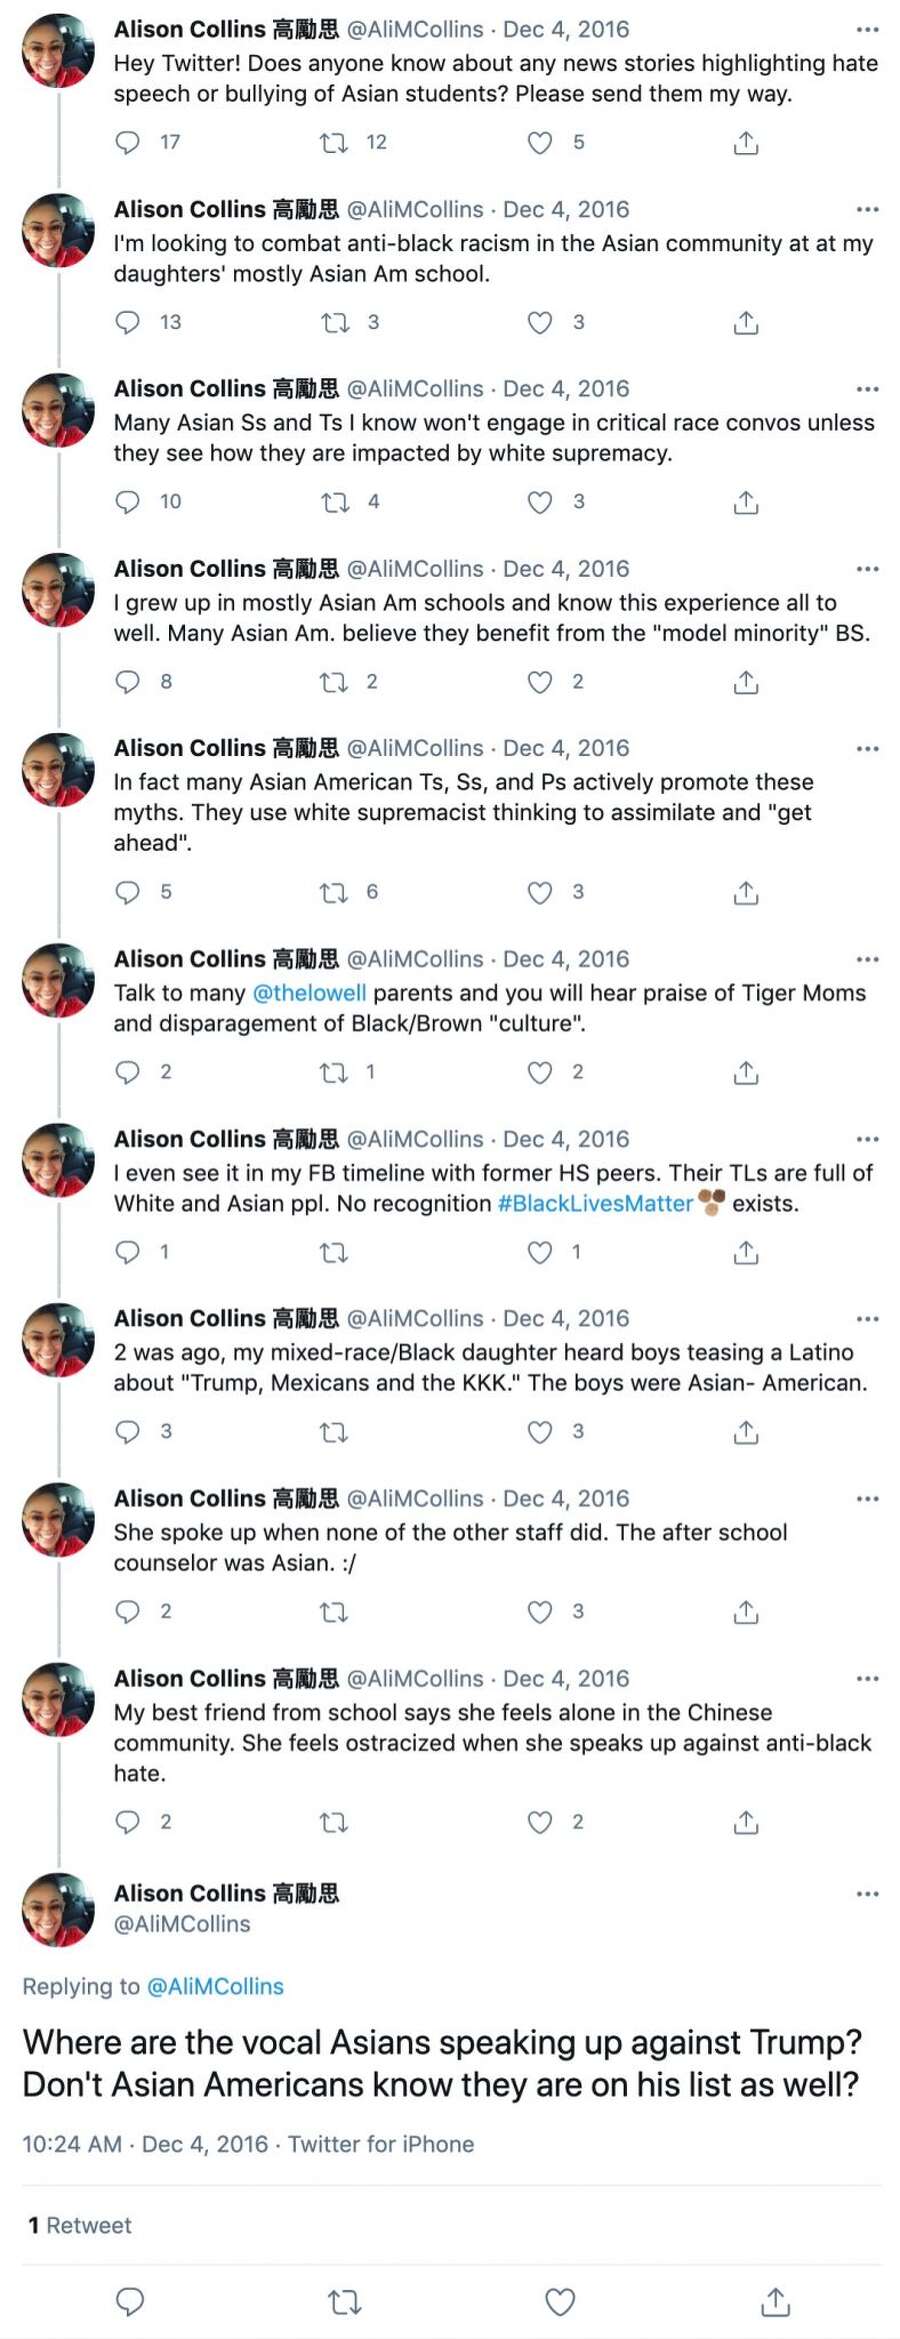This screenshot has height=2339, width=900.
Task: Like the final 'vocal Asians' tweet
Action: coord(560,2302)
